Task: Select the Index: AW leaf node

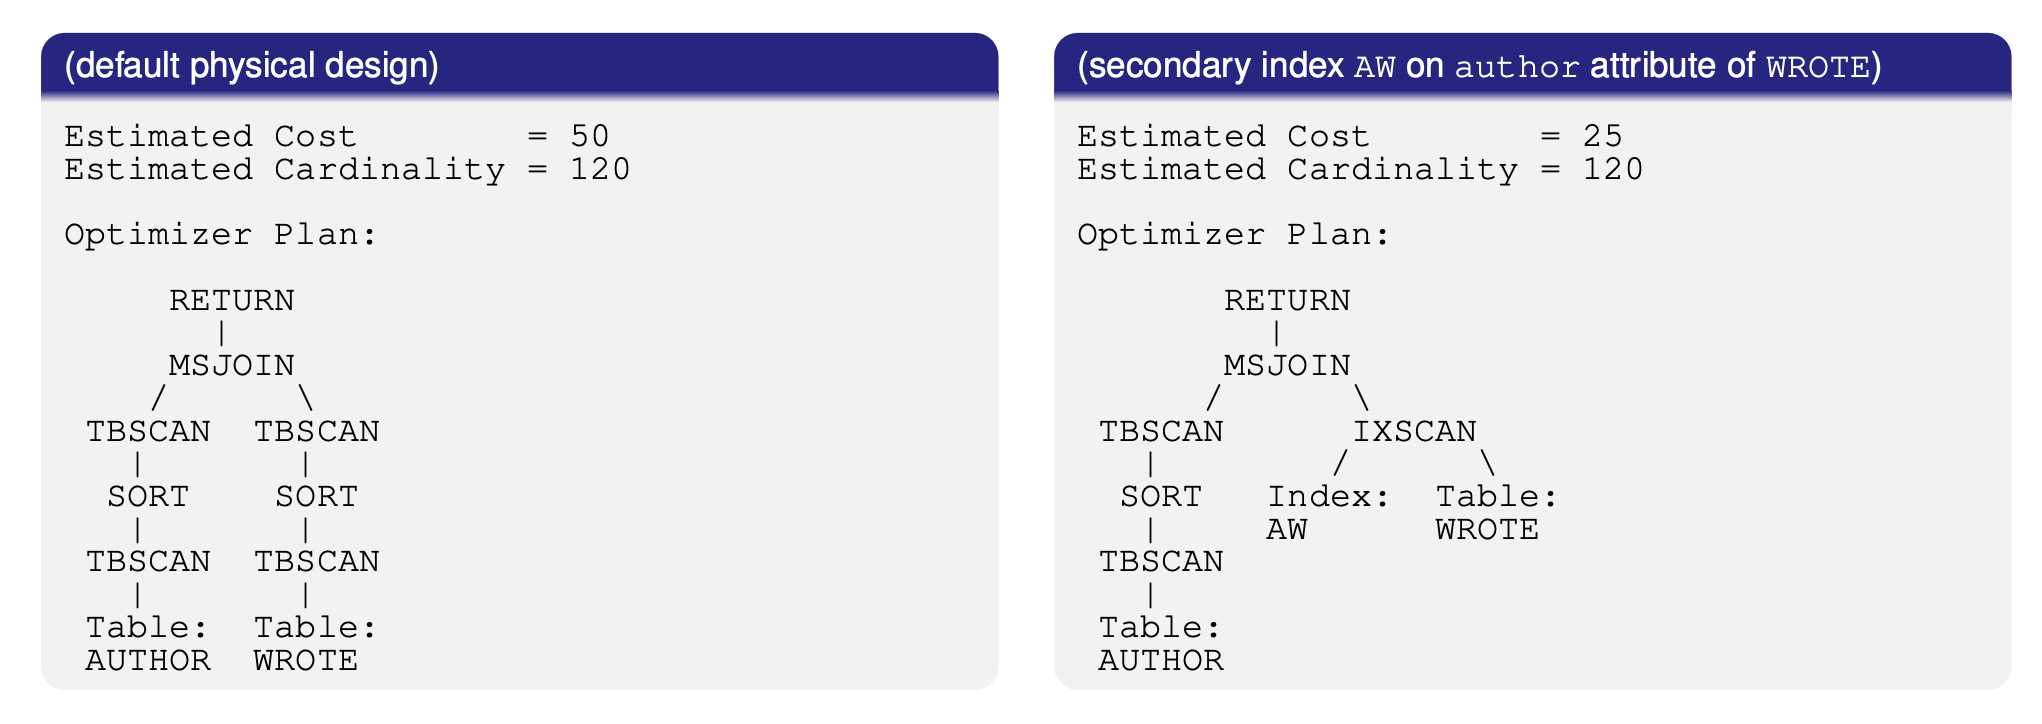Action: 1328,512
